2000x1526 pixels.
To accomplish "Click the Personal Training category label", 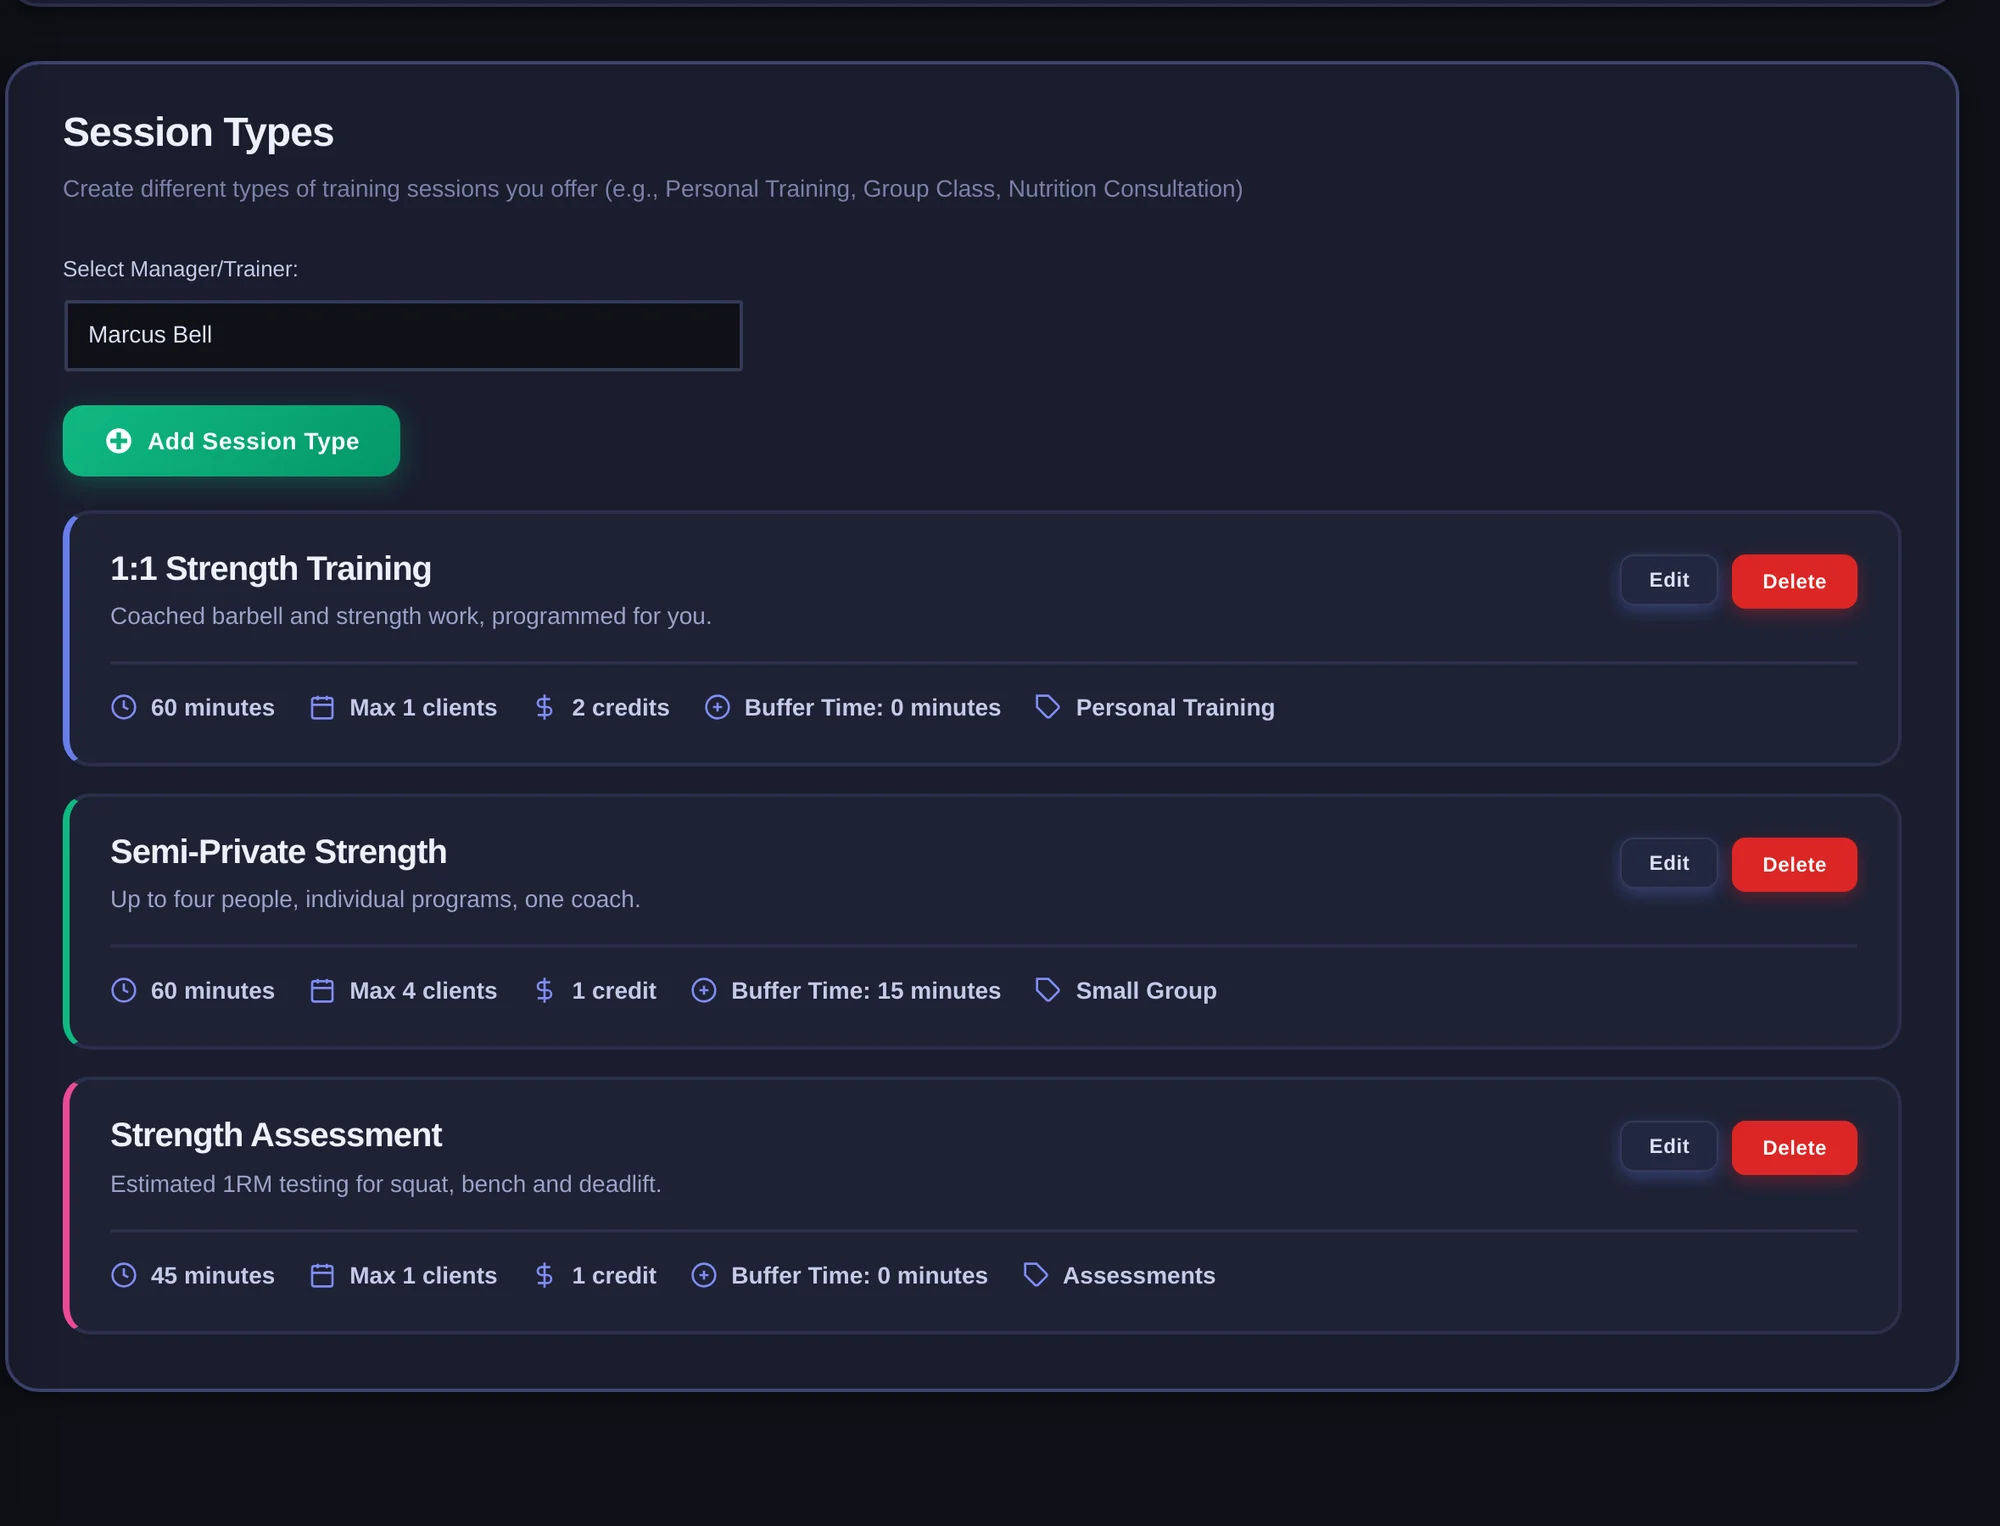I will point(1175,707).
